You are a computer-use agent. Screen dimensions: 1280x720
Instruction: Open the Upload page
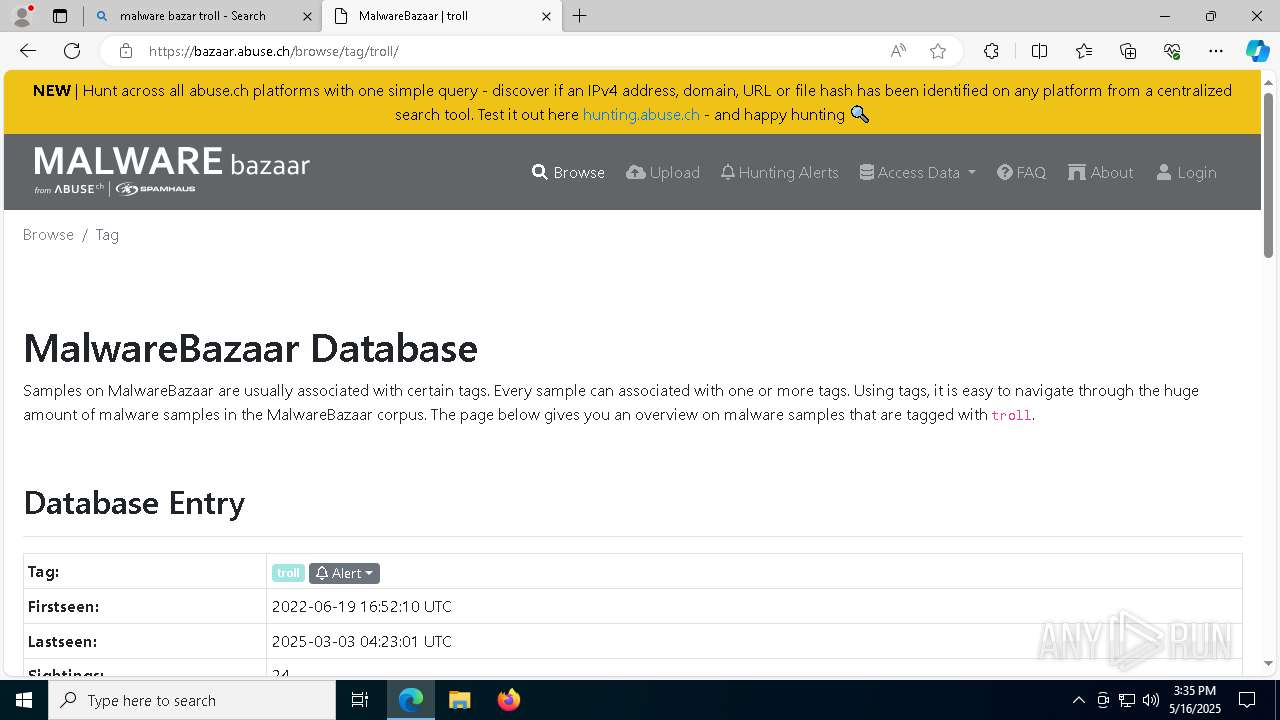point(663,172)
